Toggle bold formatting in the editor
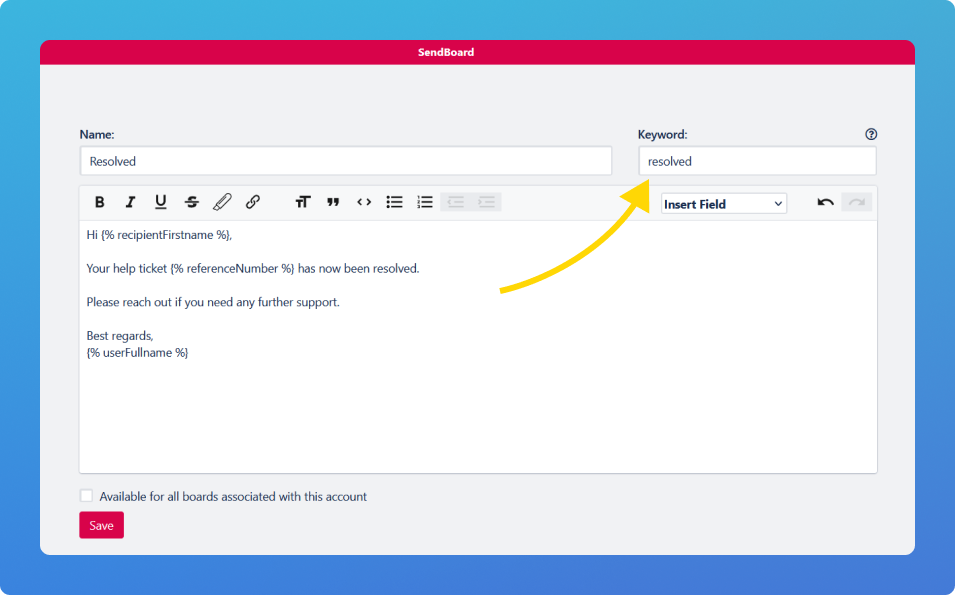The image size is (955, 595). [x=99, y=202]
